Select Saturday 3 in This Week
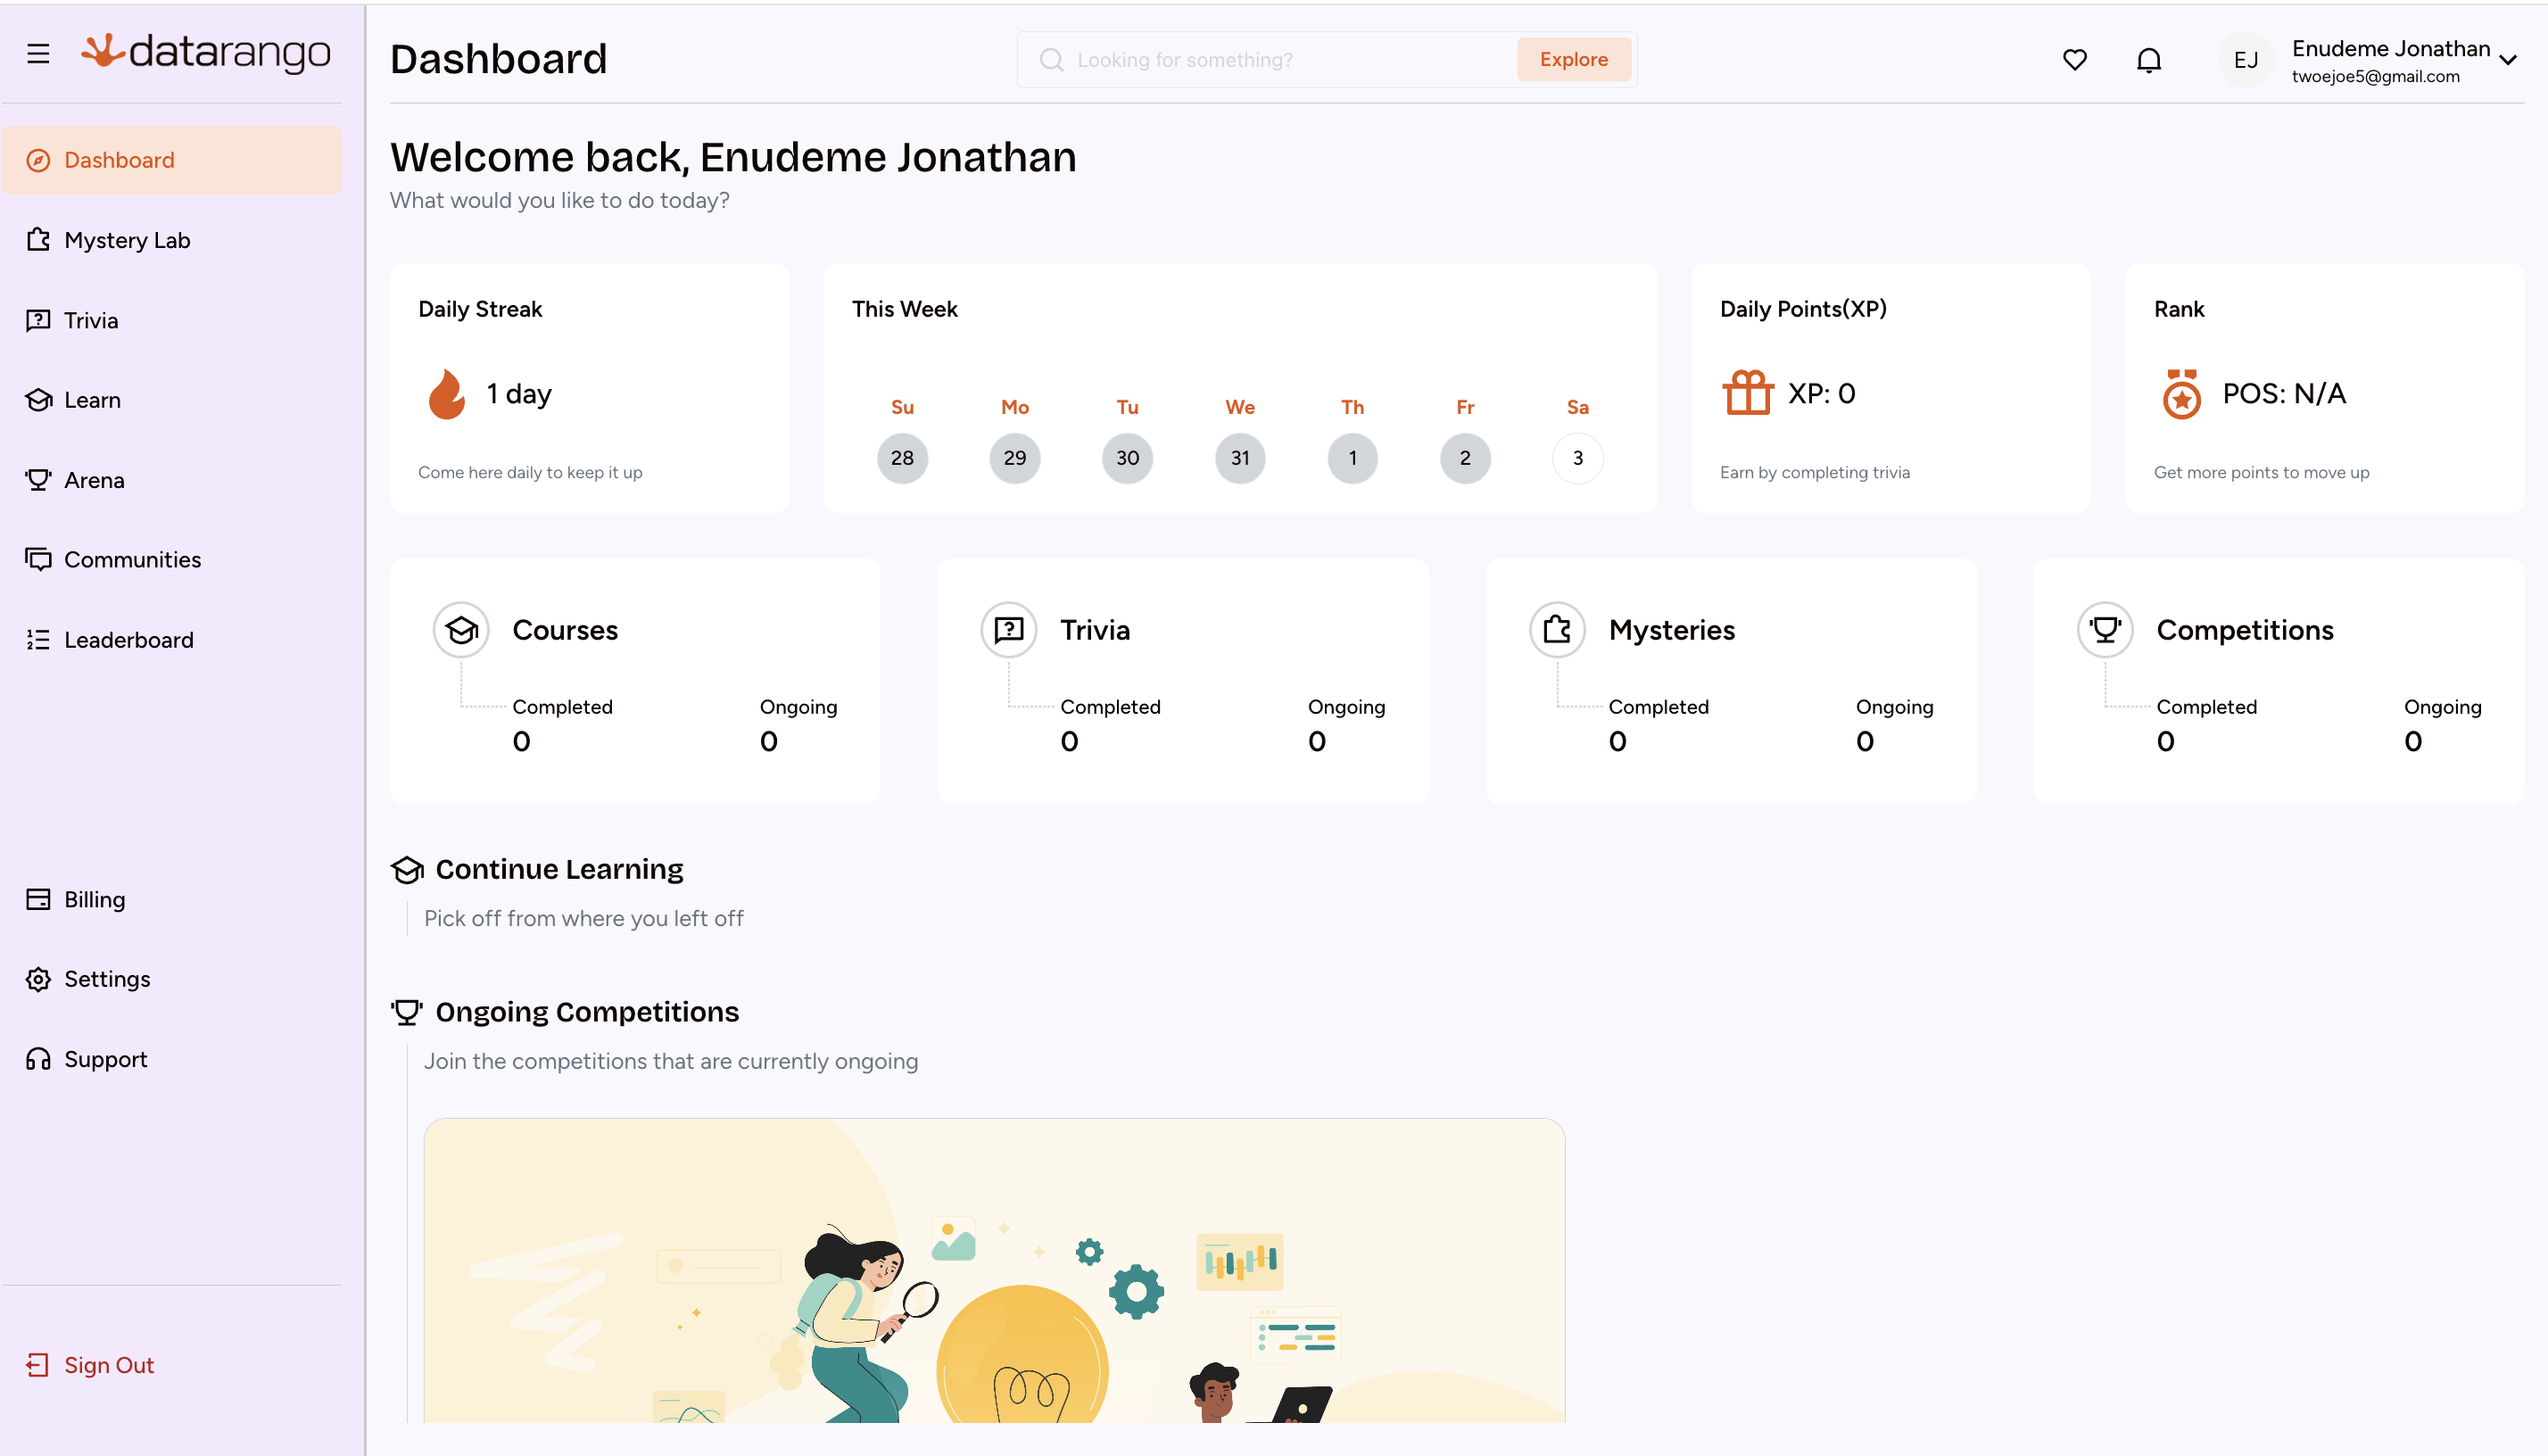The height and width of the screenshot is (1456, 2548). coord(1577,458)
